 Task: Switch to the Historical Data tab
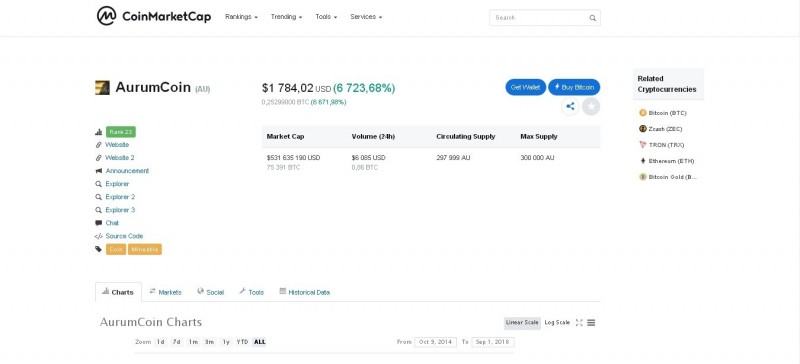[x=305, y=292]
